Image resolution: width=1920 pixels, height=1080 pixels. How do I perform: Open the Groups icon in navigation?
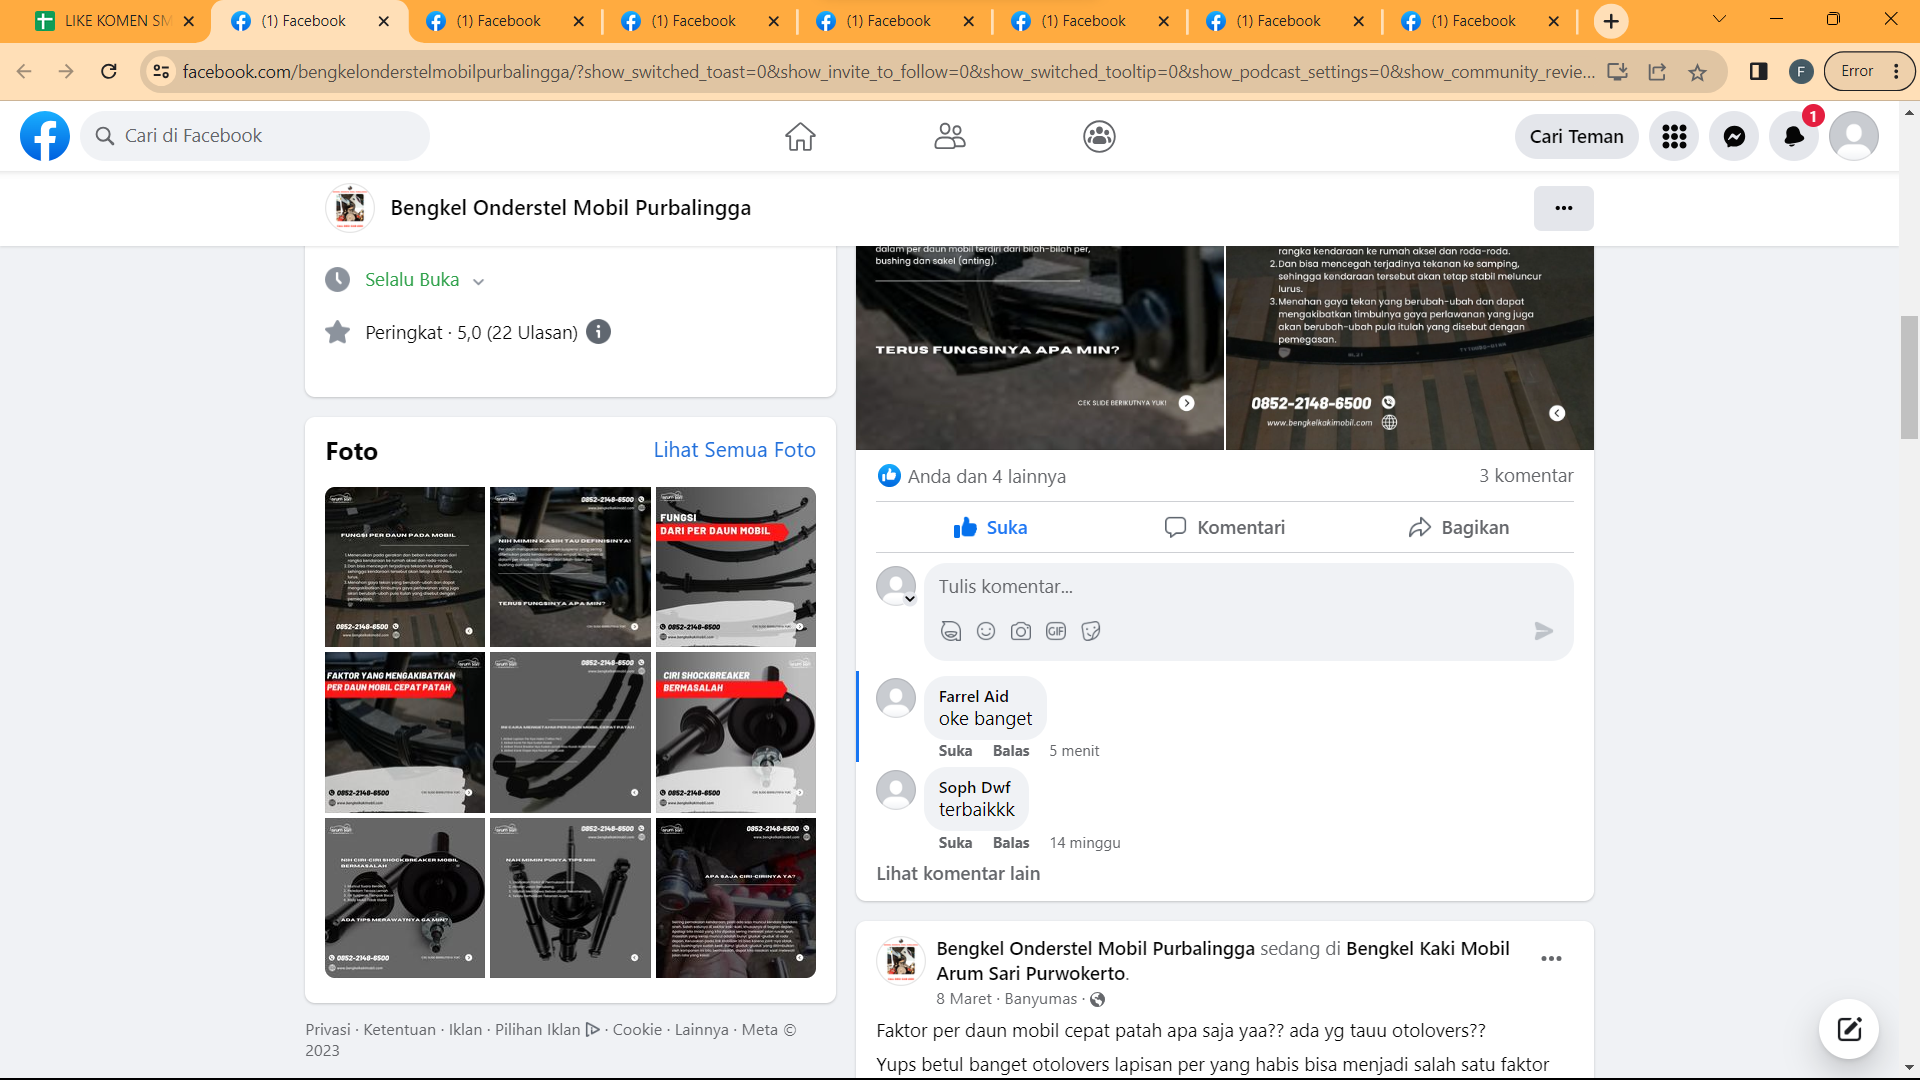[x=1099, y=136]
